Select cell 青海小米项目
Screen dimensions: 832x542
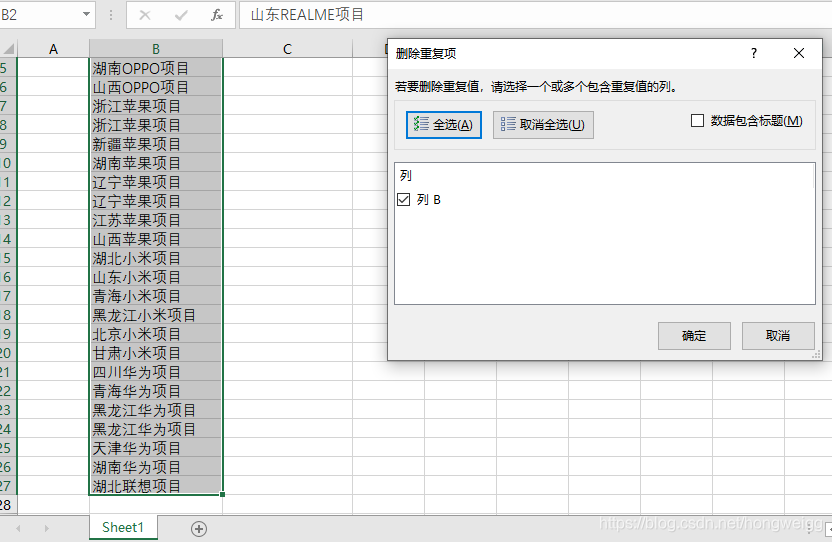156,296
